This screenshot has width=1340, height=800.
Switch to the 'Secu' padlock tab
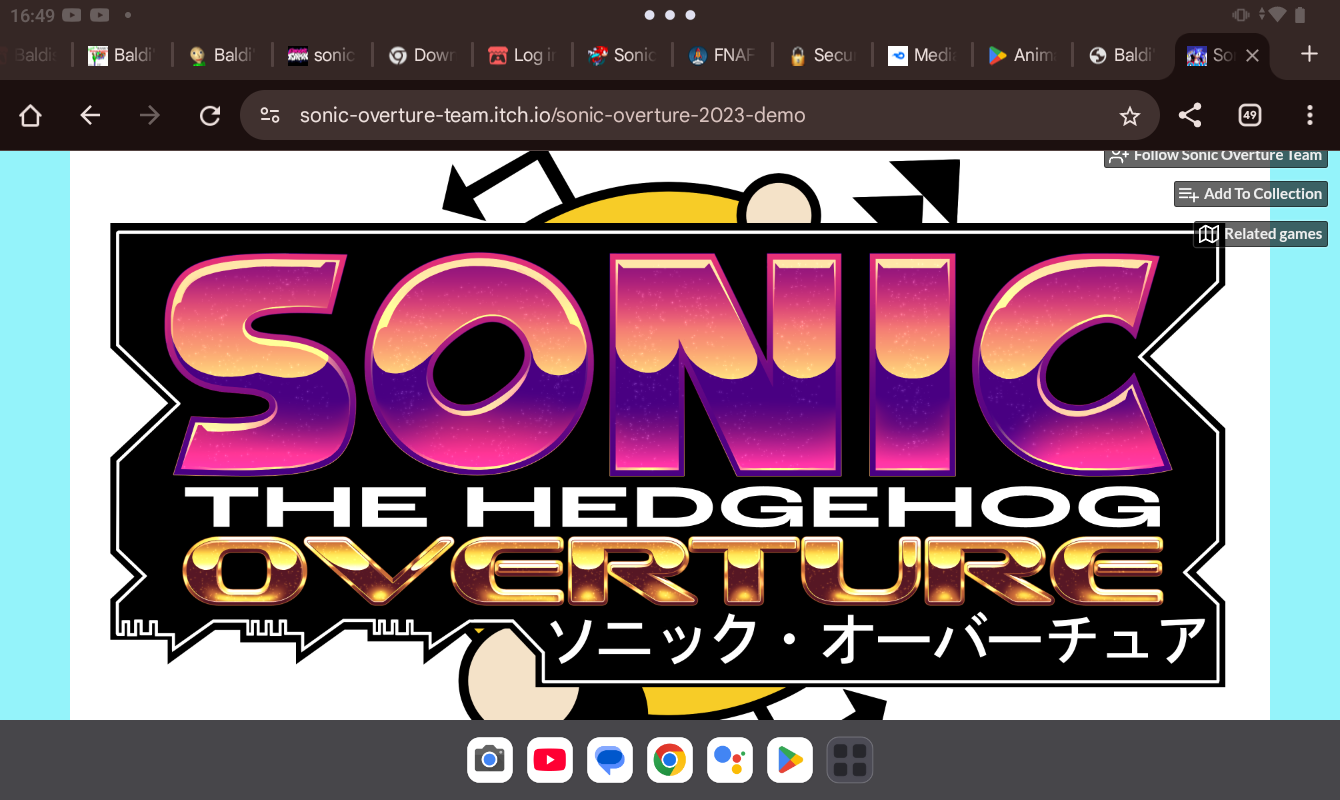(820, 55)
